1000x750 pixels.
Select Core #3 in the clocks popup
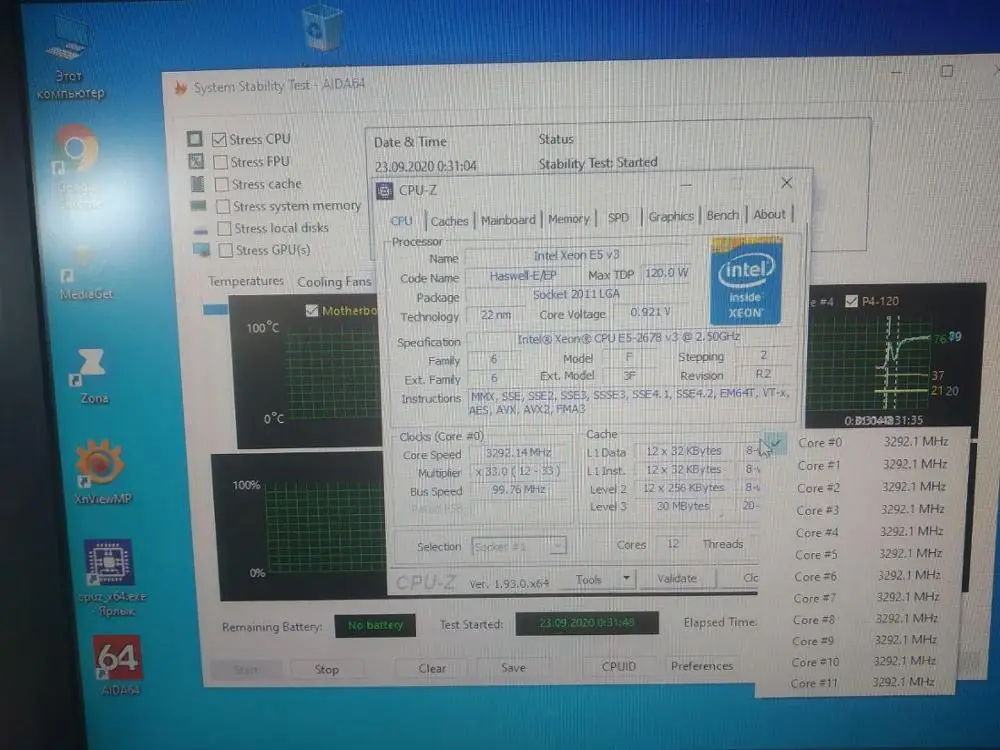point(870,510)
